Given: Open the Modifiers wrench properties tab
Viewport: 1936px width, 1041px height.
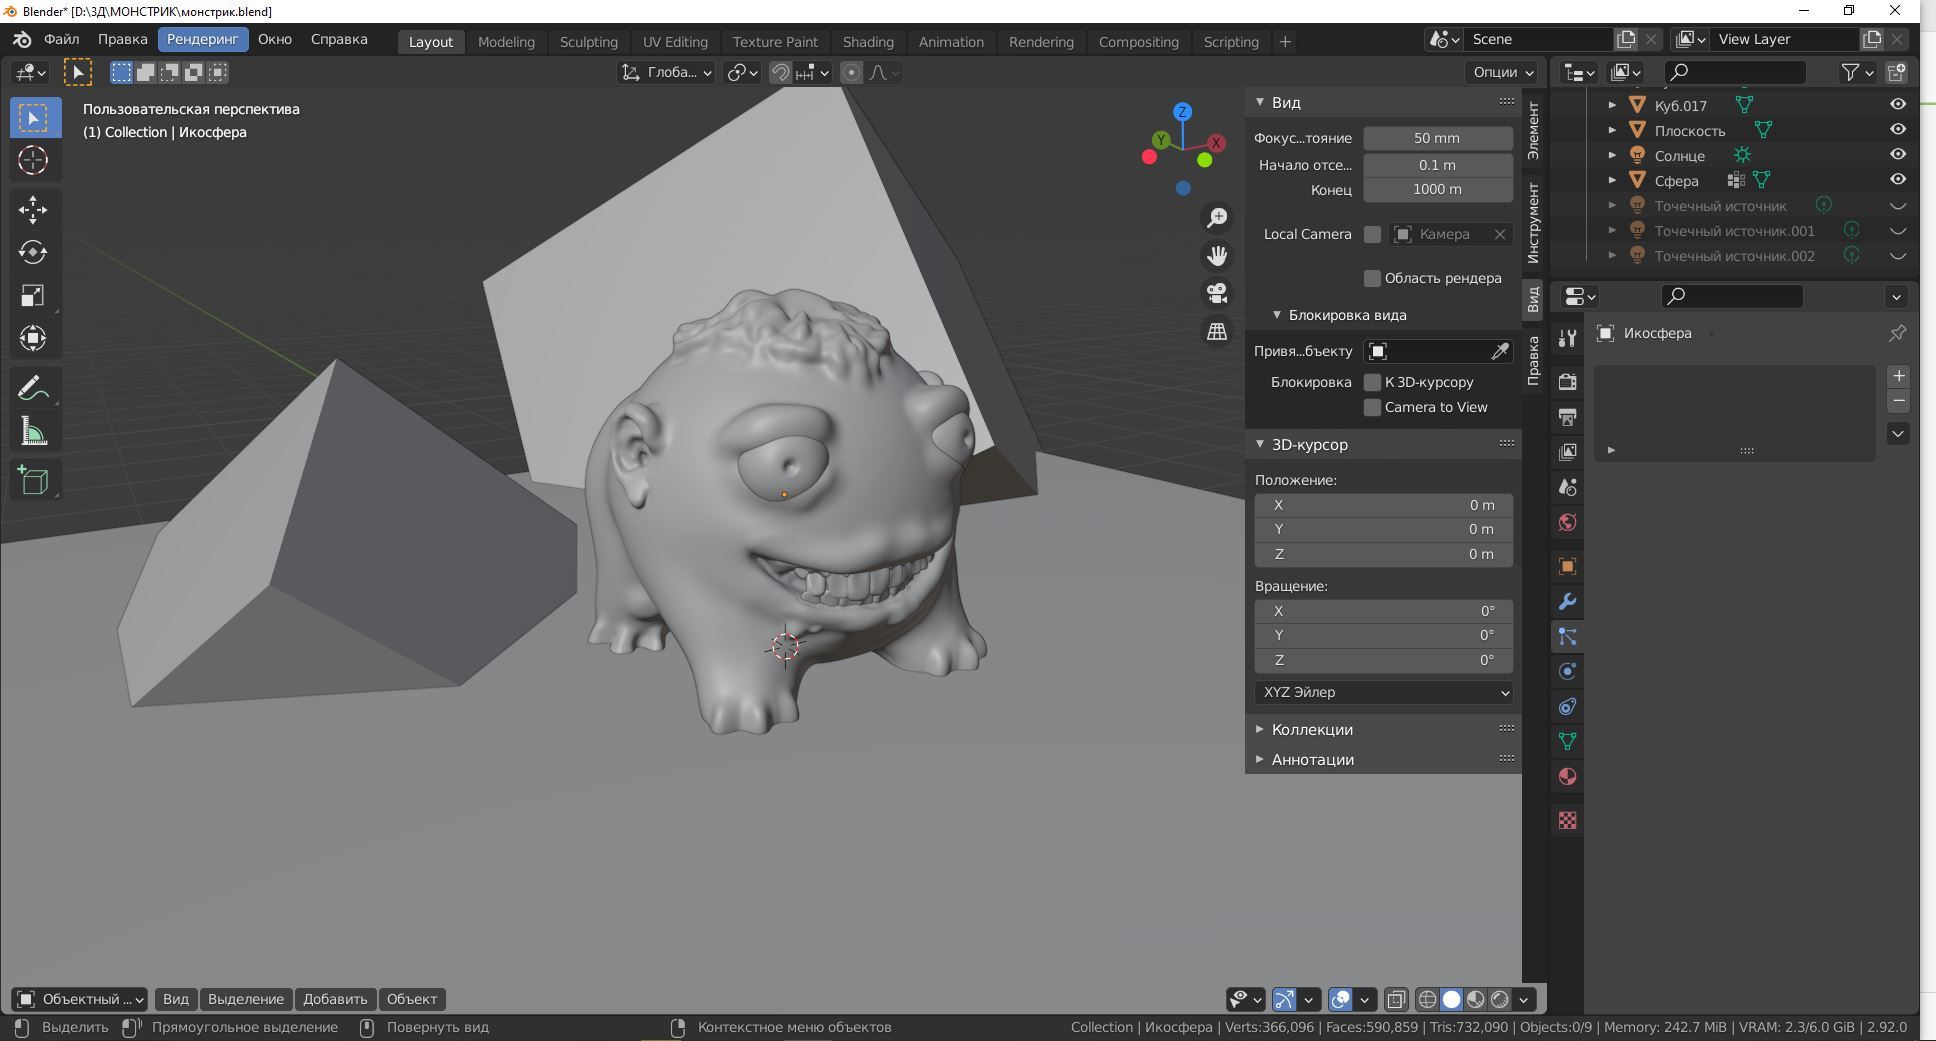Looking at the screenshot, I should click(1567, 602).
